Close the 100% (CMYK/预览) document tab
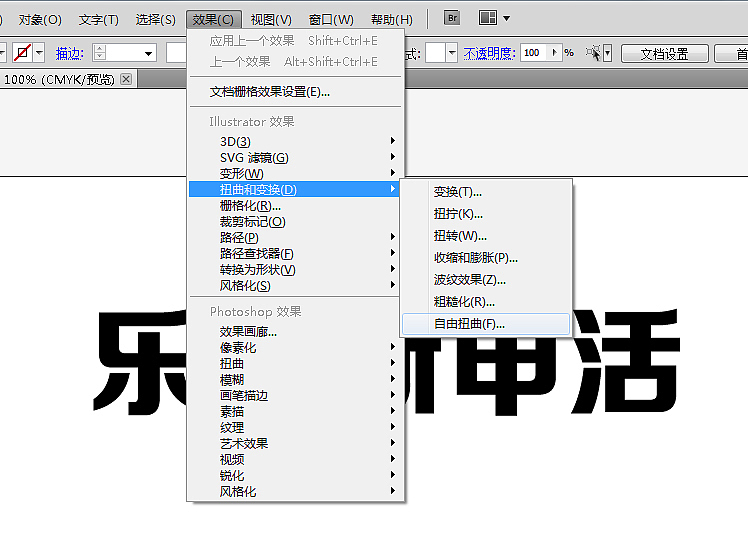The width and height of the screenshot is (748, 550). (x=126, y=79)
